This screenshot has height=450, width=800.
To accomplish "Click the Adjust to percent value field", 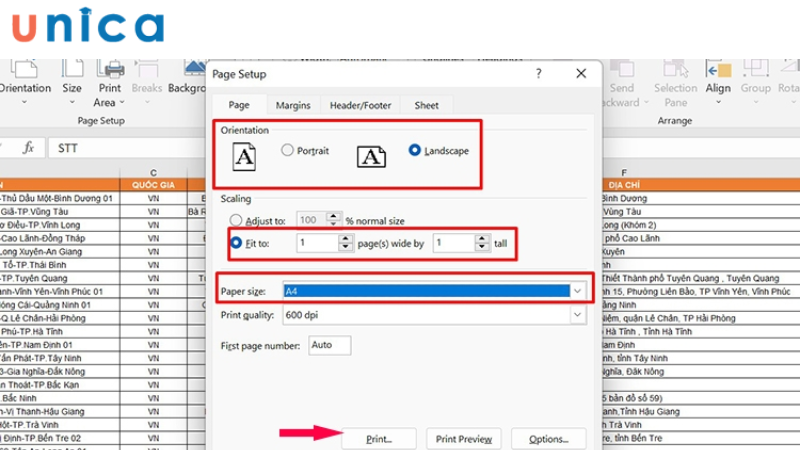I will [x=312, y=220].
